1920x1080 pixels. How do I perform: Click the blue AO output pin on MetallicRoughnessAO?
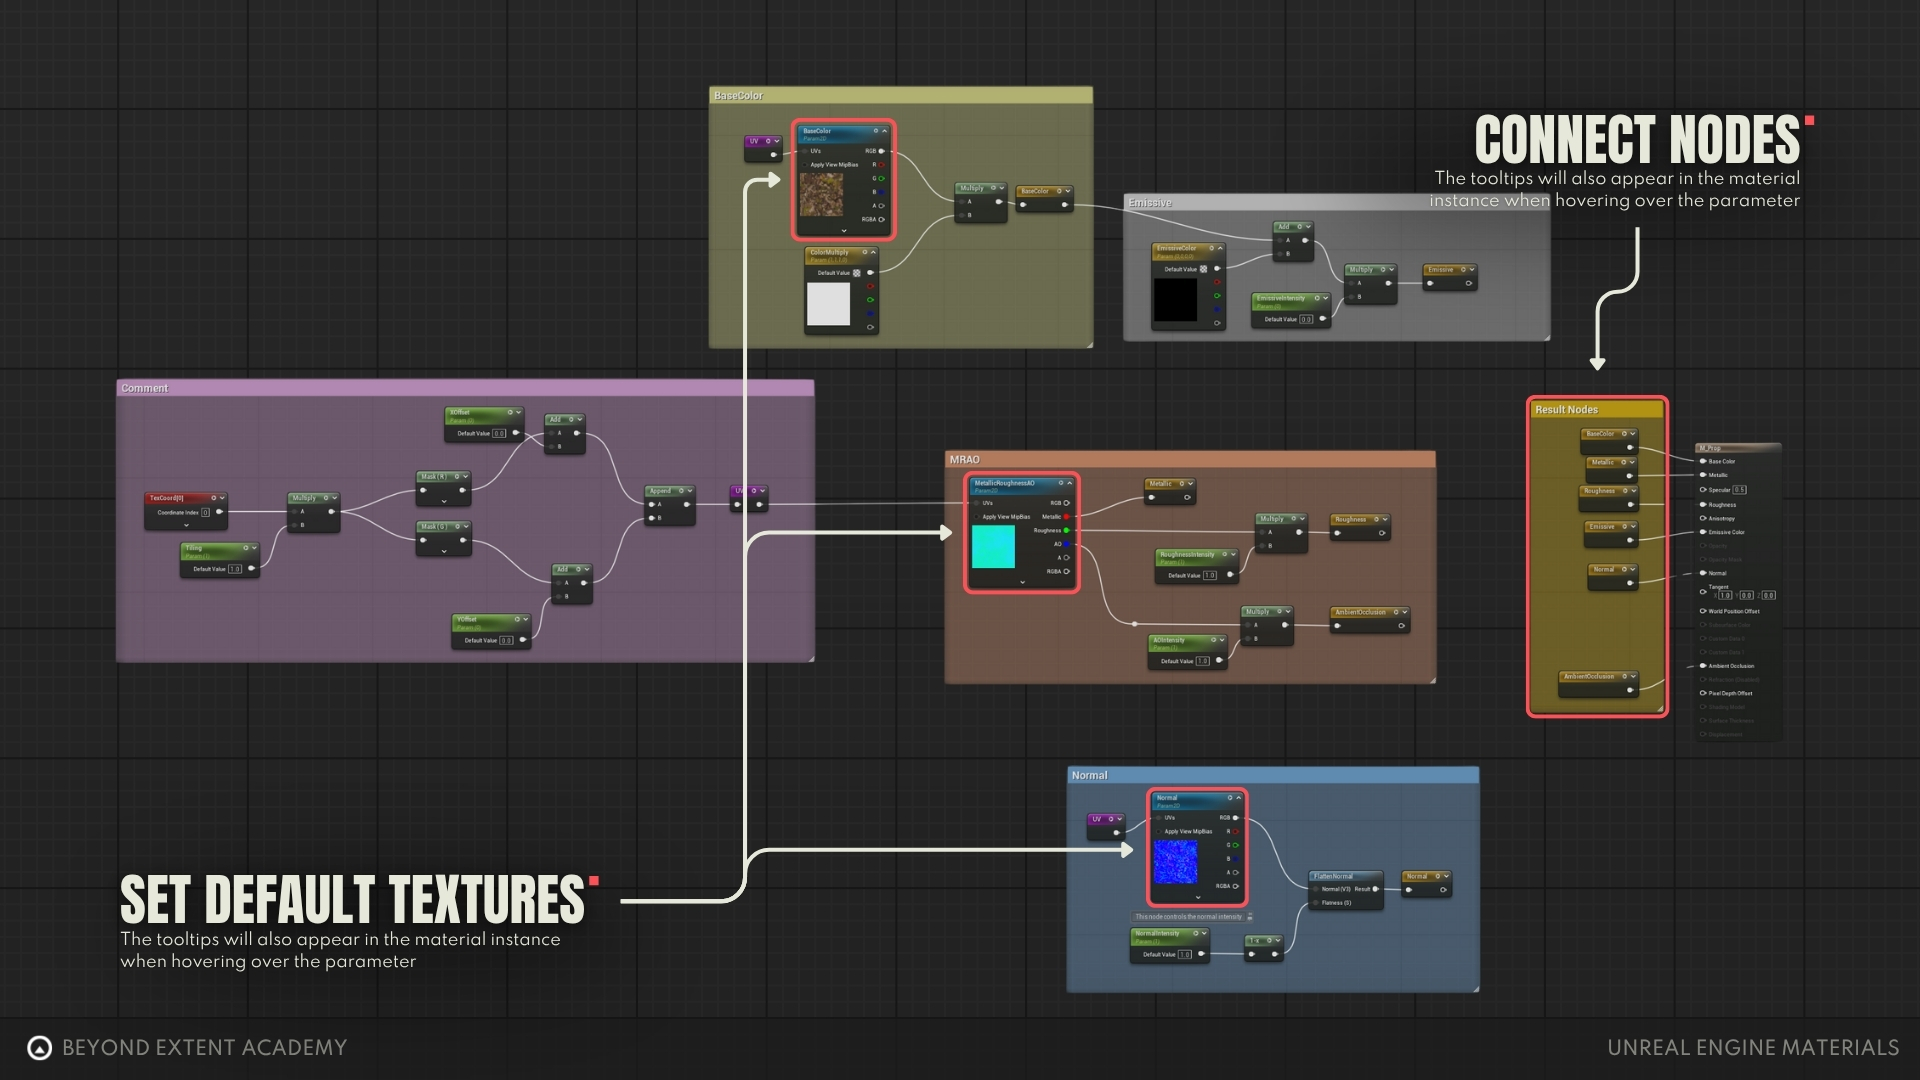point(1067,544)
